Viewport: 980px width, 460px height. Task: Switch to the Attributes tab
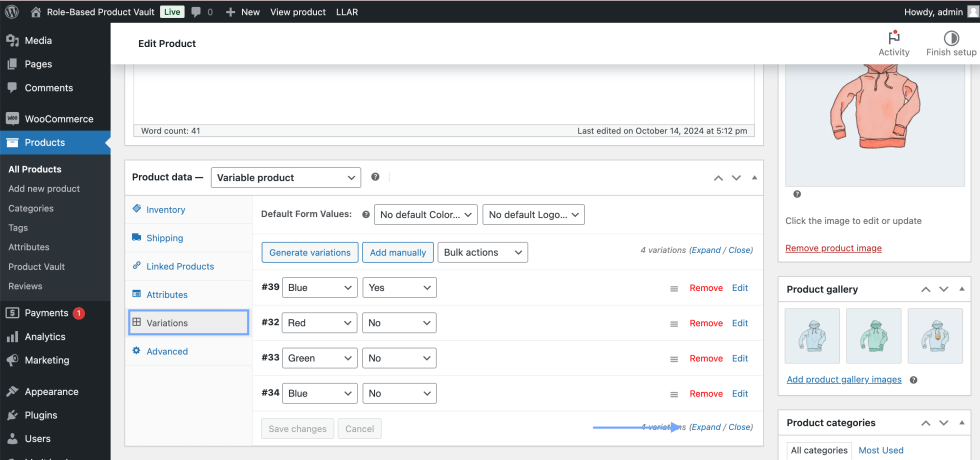point(166,295)
